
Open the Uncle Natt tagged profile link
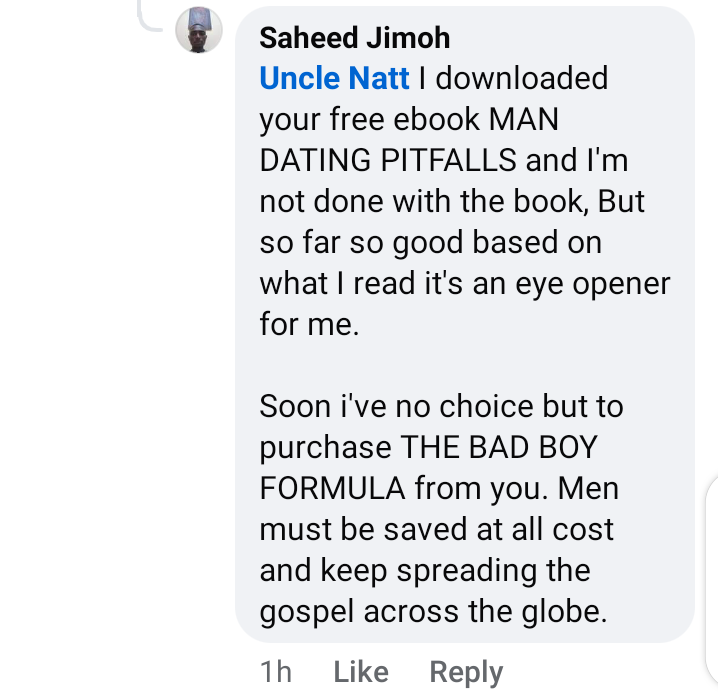[334, 78]
